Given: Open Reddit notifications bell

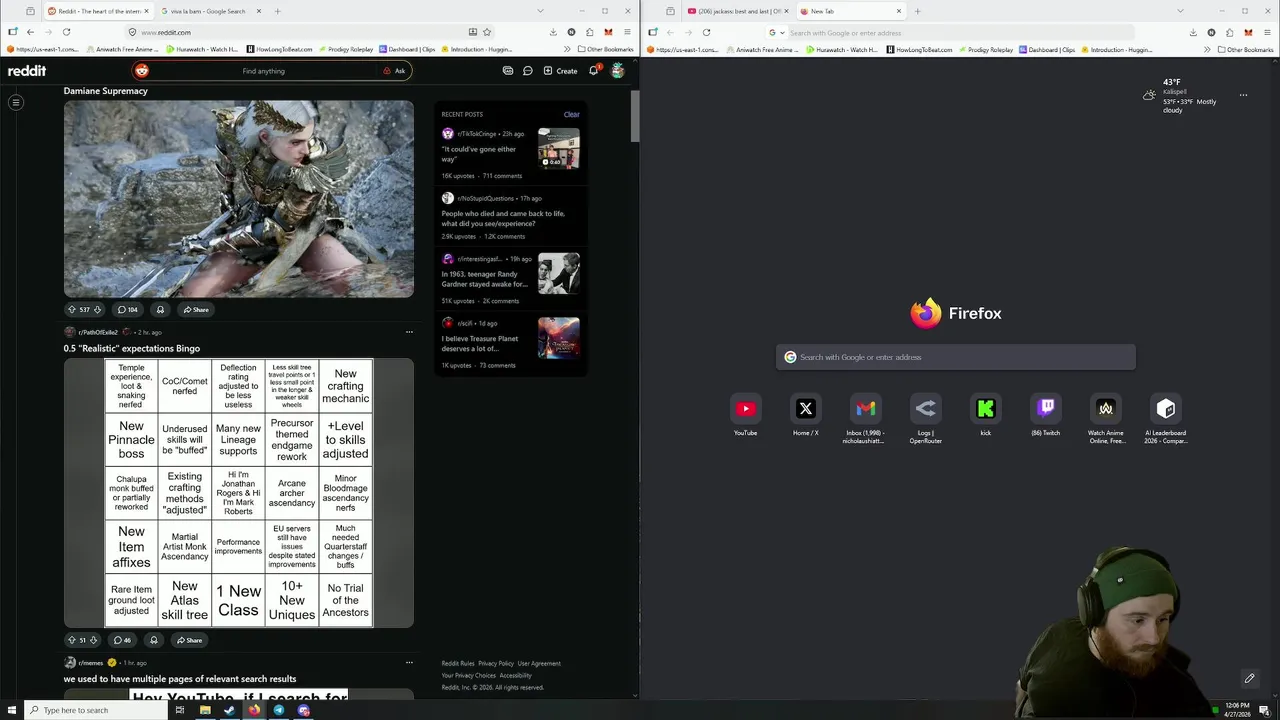Looking at the screenshot, I should click(x=593, y=71).
